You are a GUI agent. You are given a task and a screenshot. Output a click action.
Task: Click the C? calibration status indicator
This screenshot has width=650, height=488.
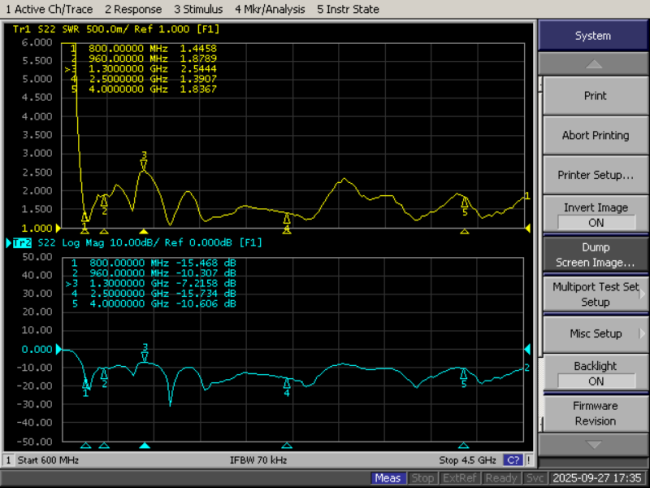click(513, 460)
